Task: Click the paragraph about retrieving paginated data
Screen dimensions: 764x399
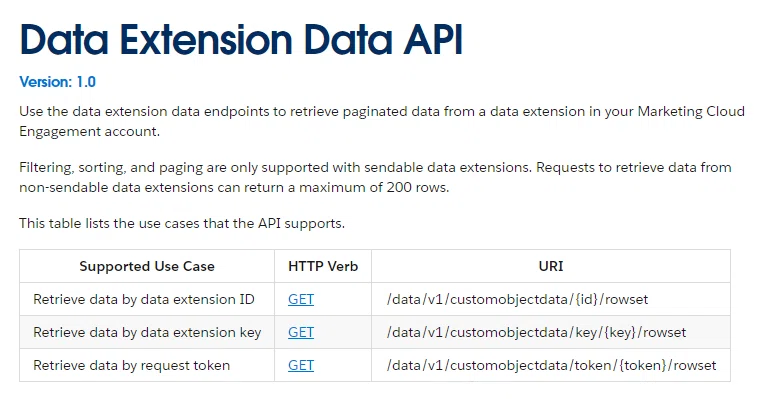Action: [382, 121]
